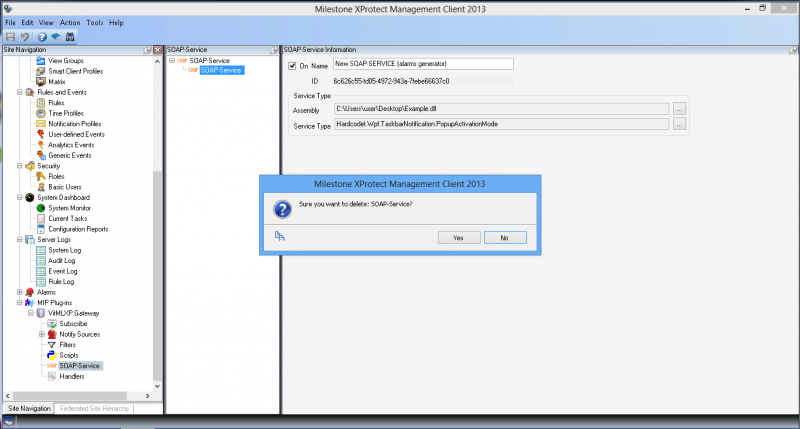
Task: Click the Undo toolbar icon
Action: point(25,37)
